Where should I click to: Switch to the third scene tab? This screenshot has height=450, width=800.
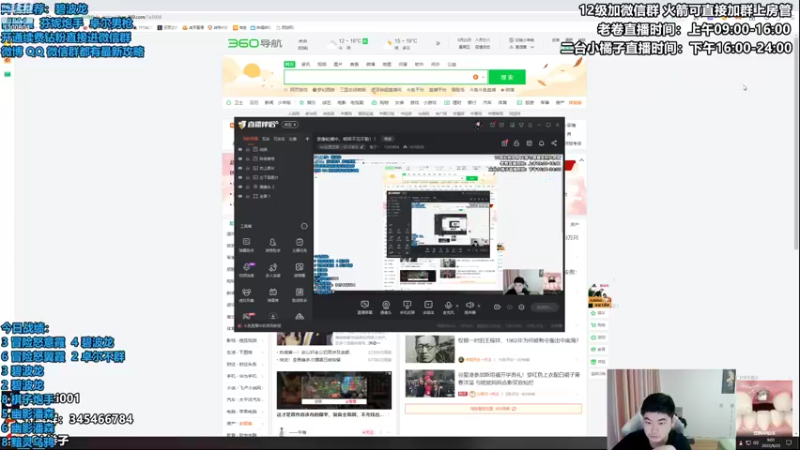(279, 139)
